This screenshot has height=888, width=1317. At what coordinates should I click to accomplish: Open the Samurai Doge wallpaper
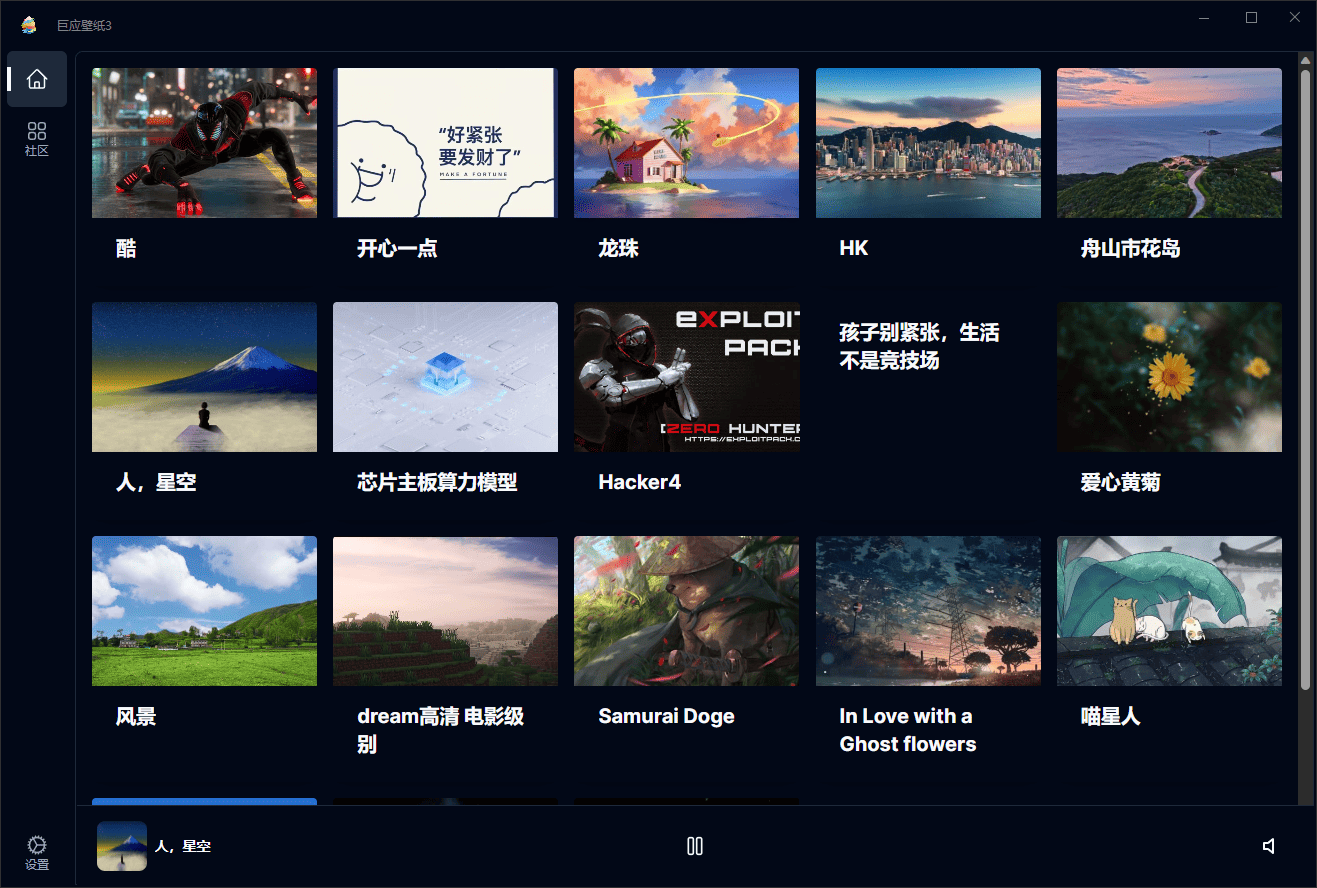pyautogui.click(x=686, y=611)
